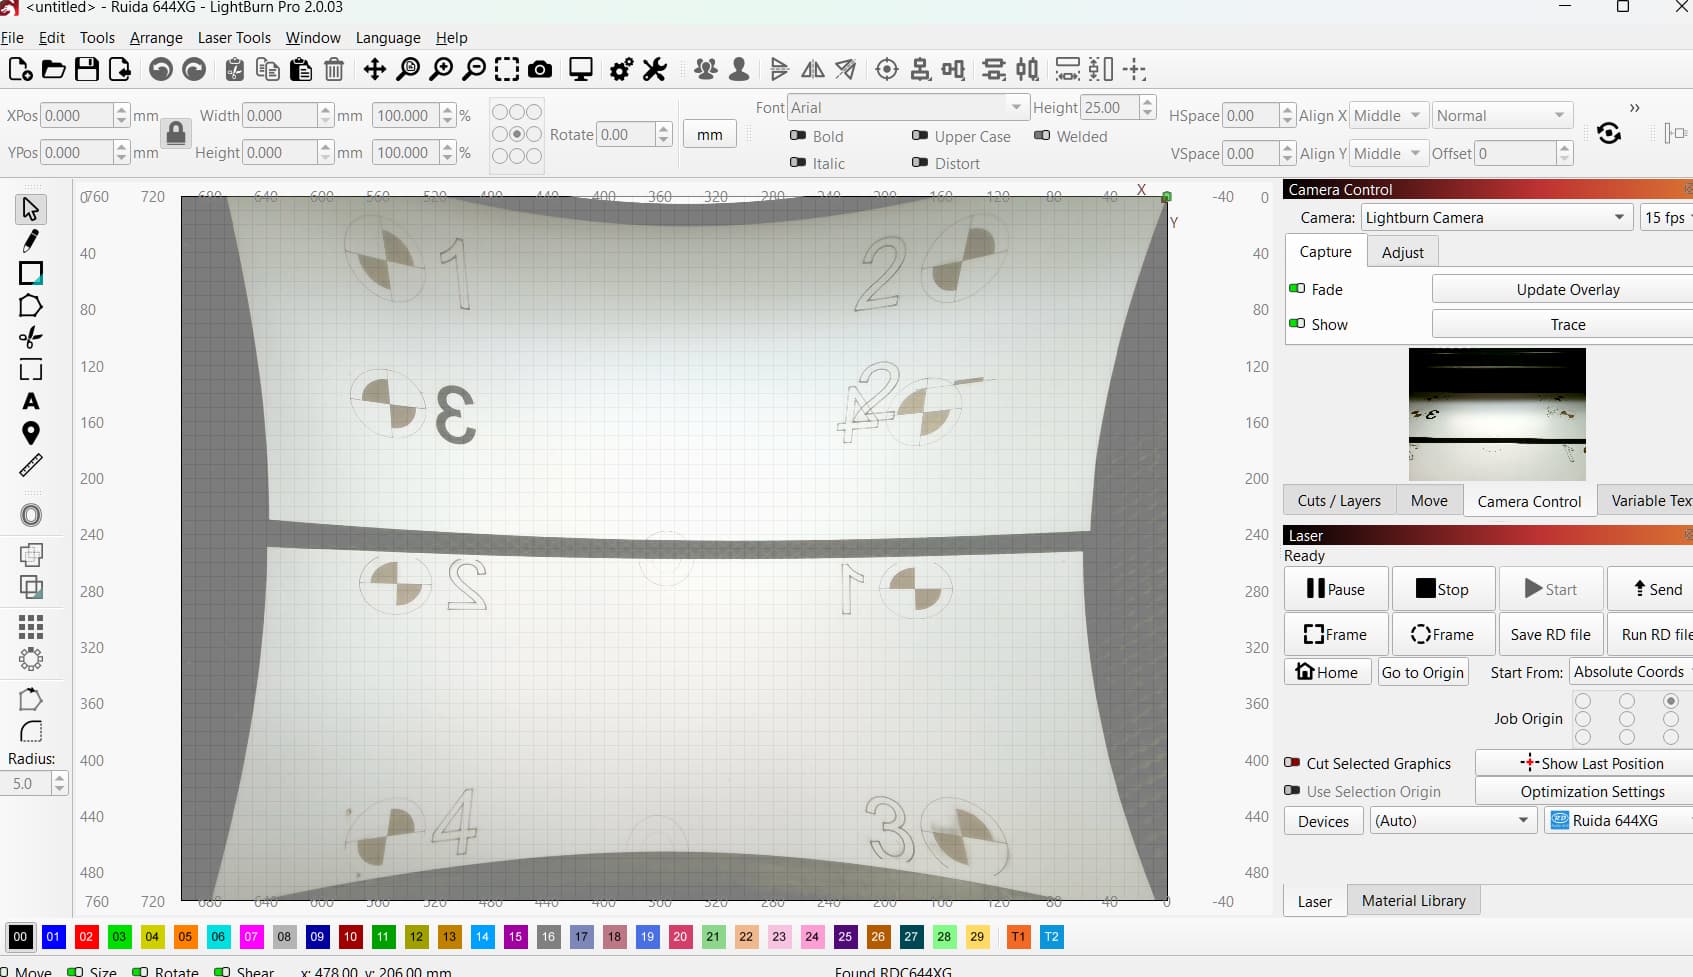This screenshot has height=977, width=1693.
Task: Open the Camera selection dropdown
Action: 1496,218
